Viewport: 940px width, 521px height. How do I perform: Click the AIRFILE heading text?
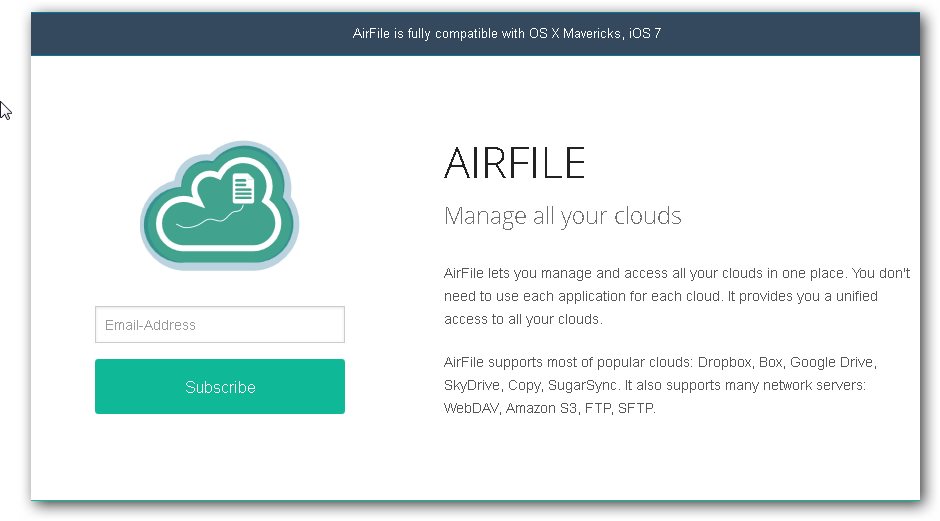514,163
